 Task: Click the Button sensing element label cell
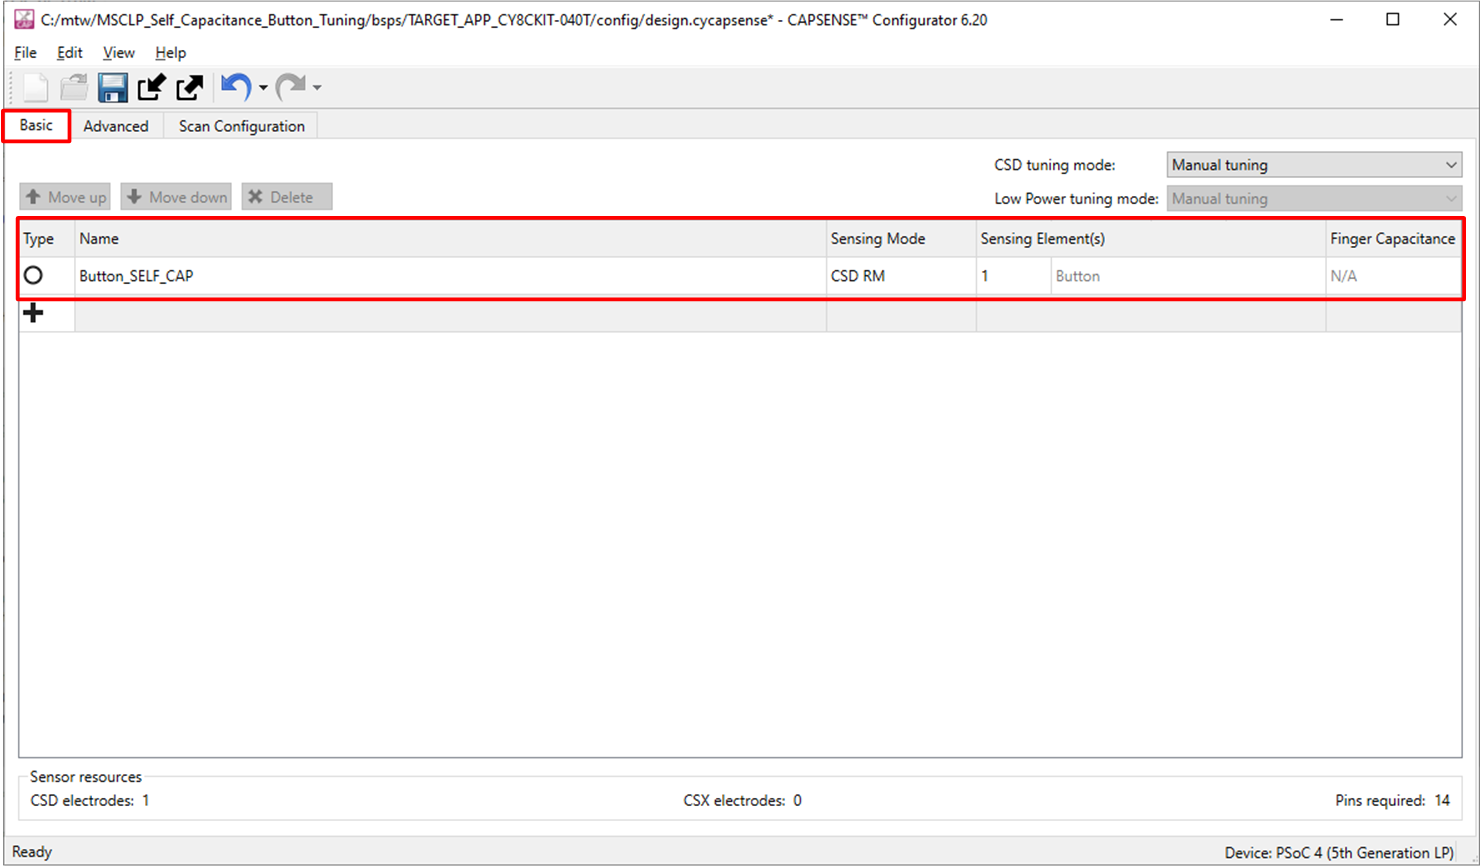[1188, 276]
